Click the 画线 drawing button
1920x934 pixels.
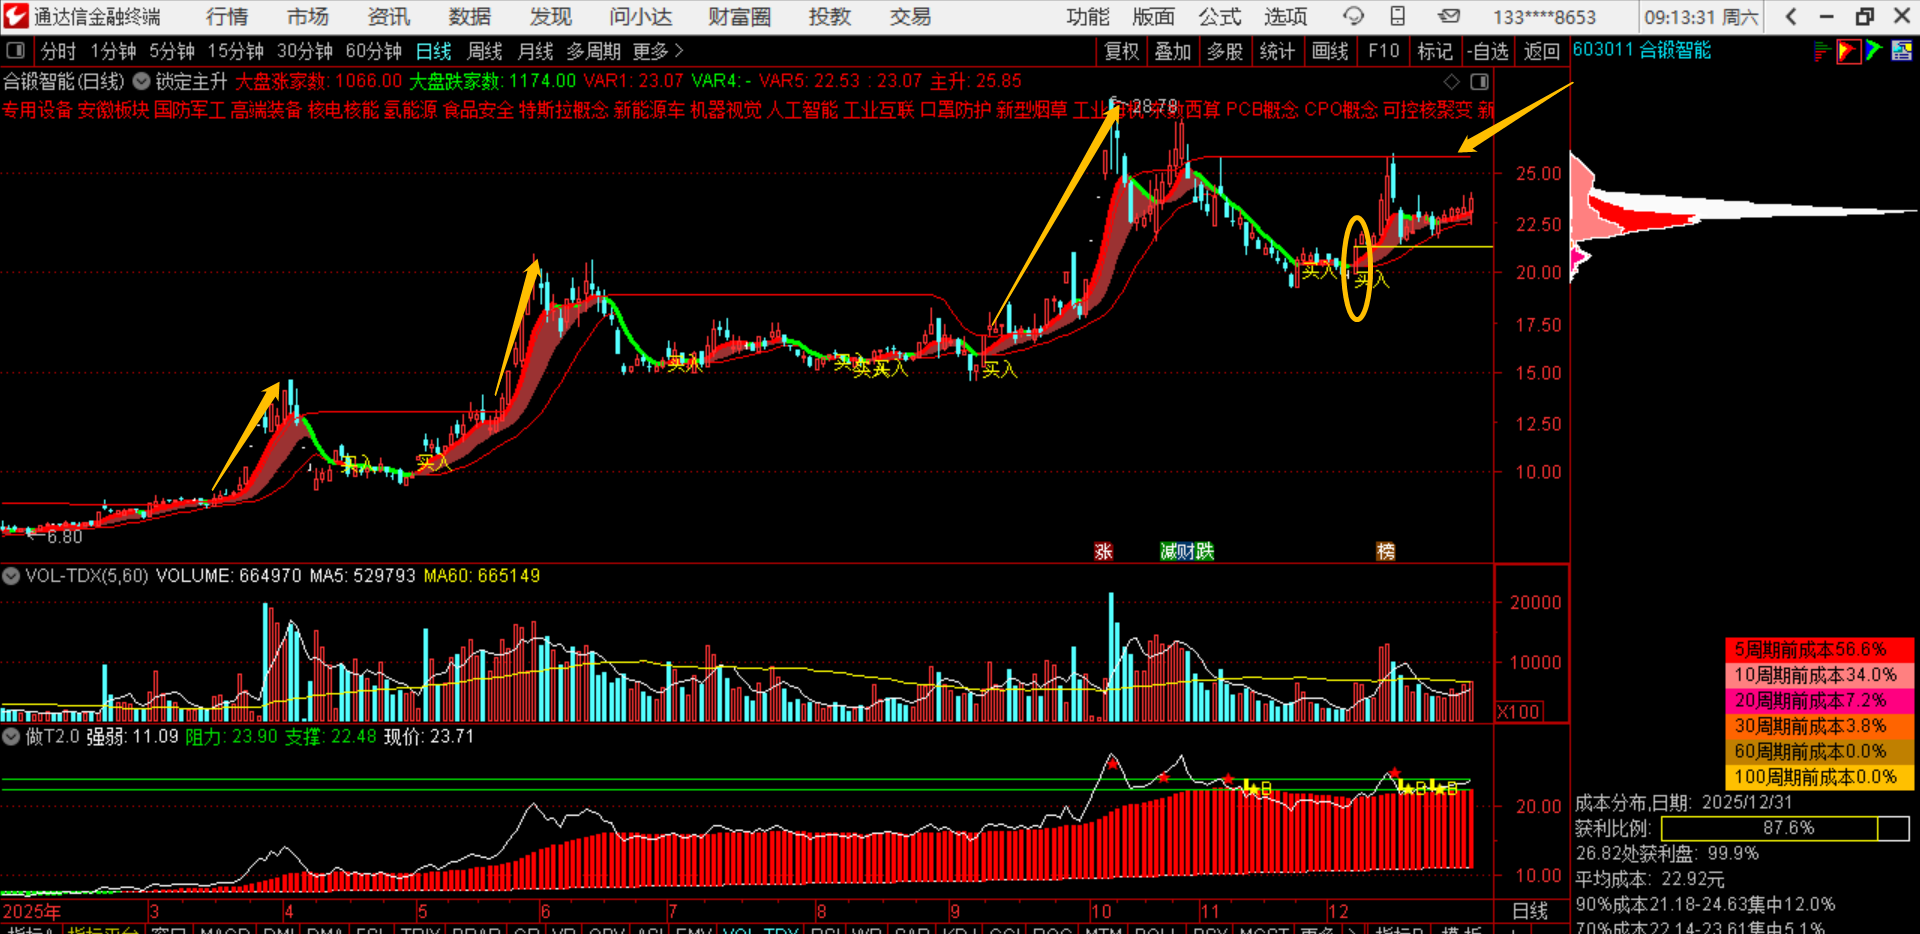coord(1330,51)
